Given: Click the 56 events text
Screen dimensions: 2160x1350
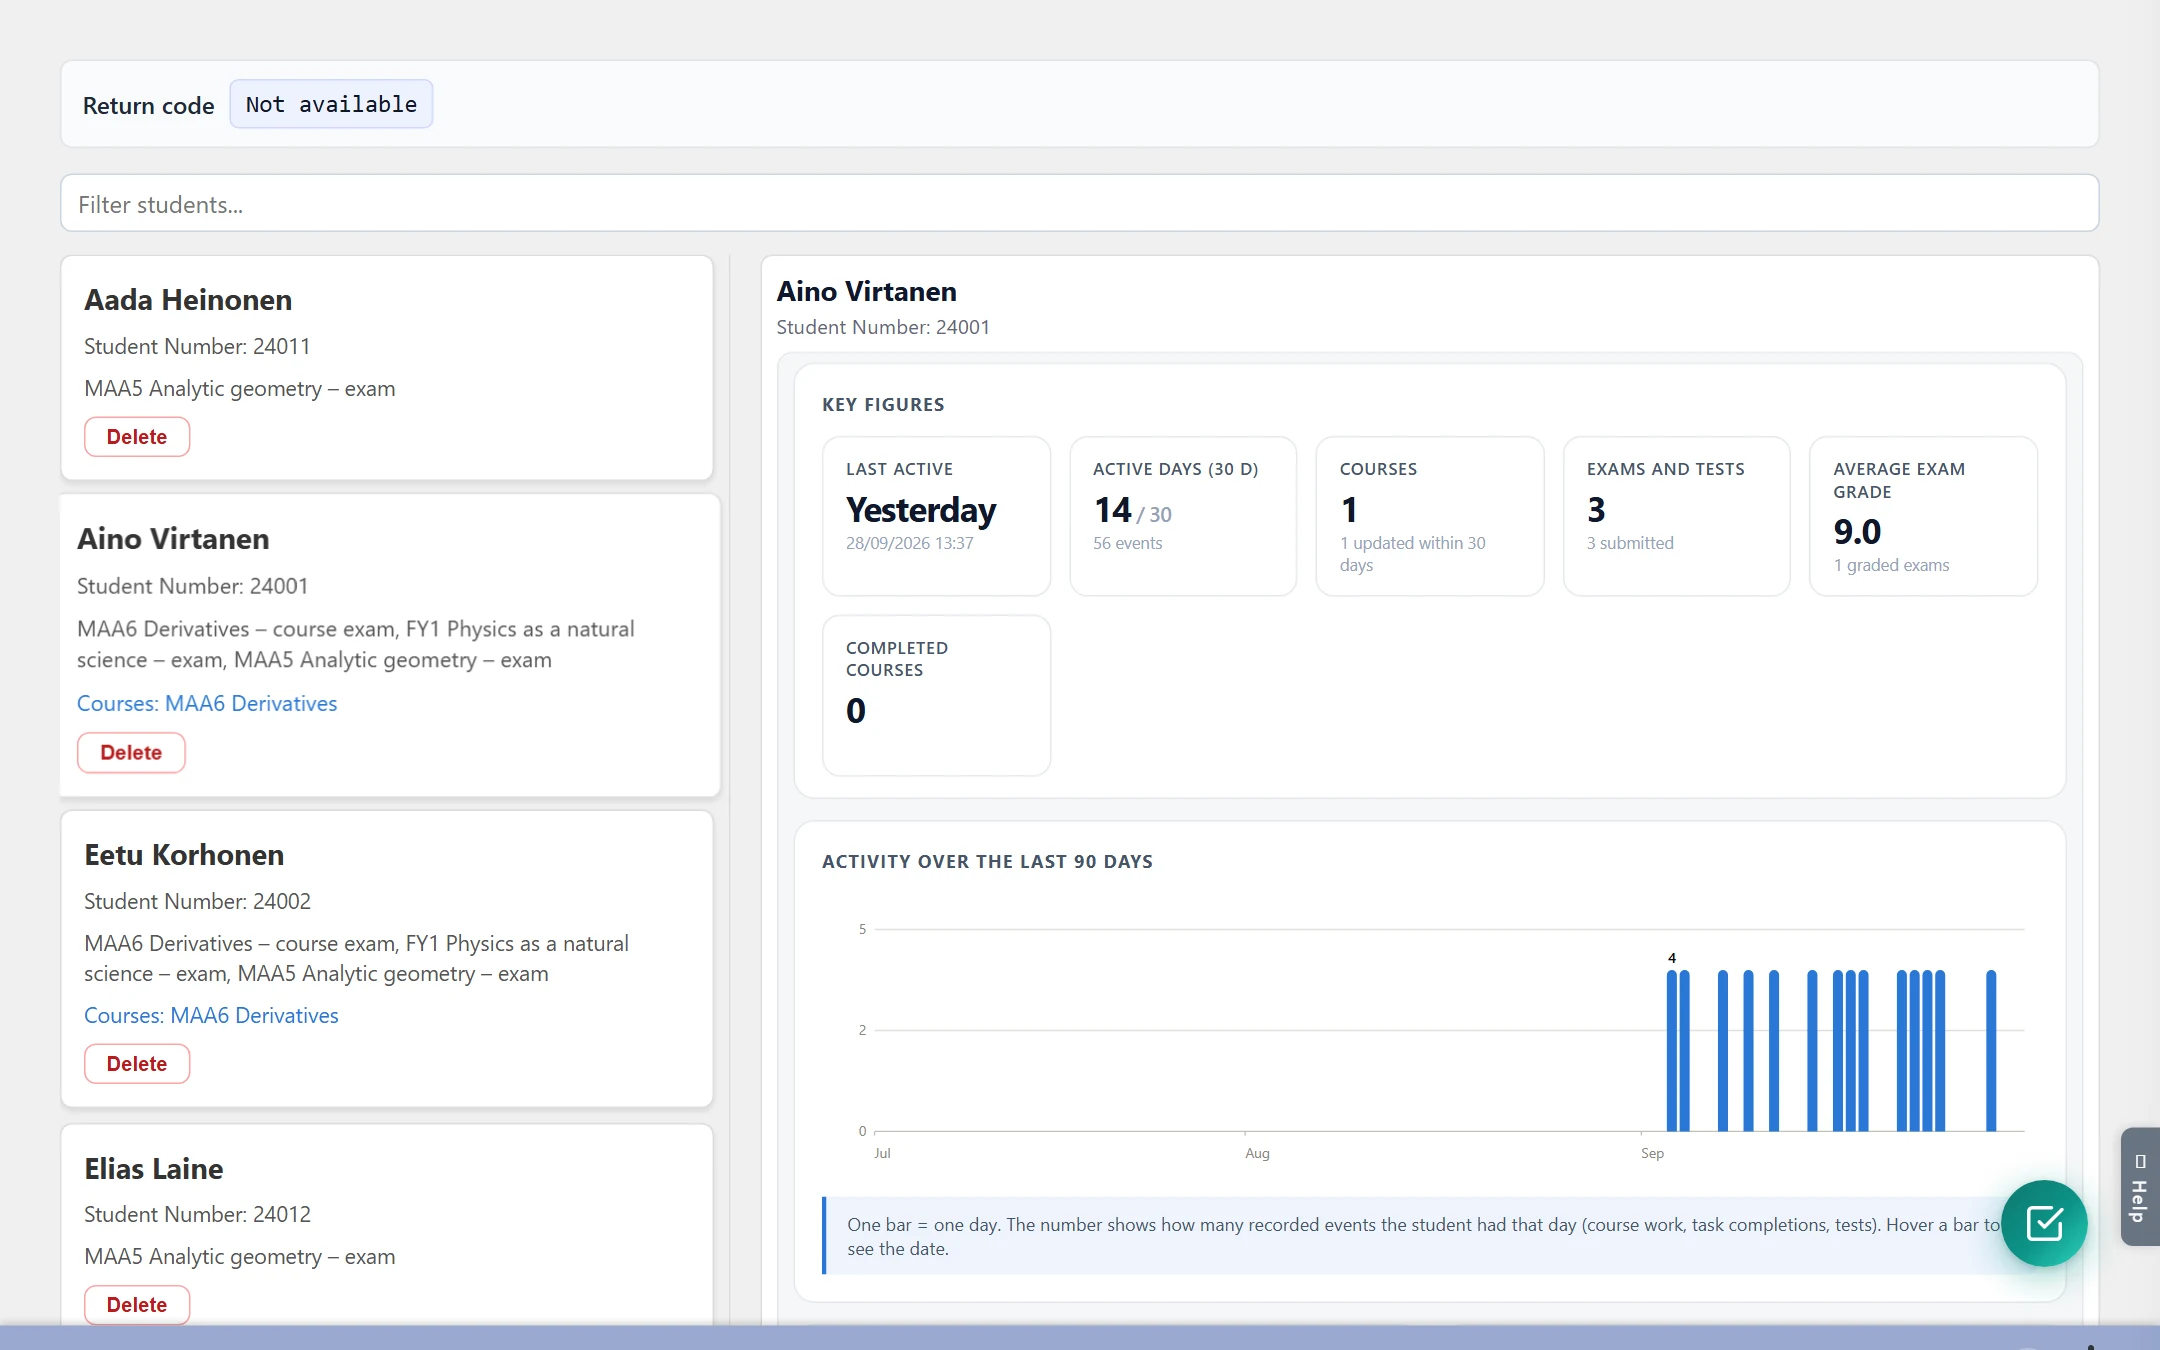Looking at the screenshot, I should [1127, 543].
